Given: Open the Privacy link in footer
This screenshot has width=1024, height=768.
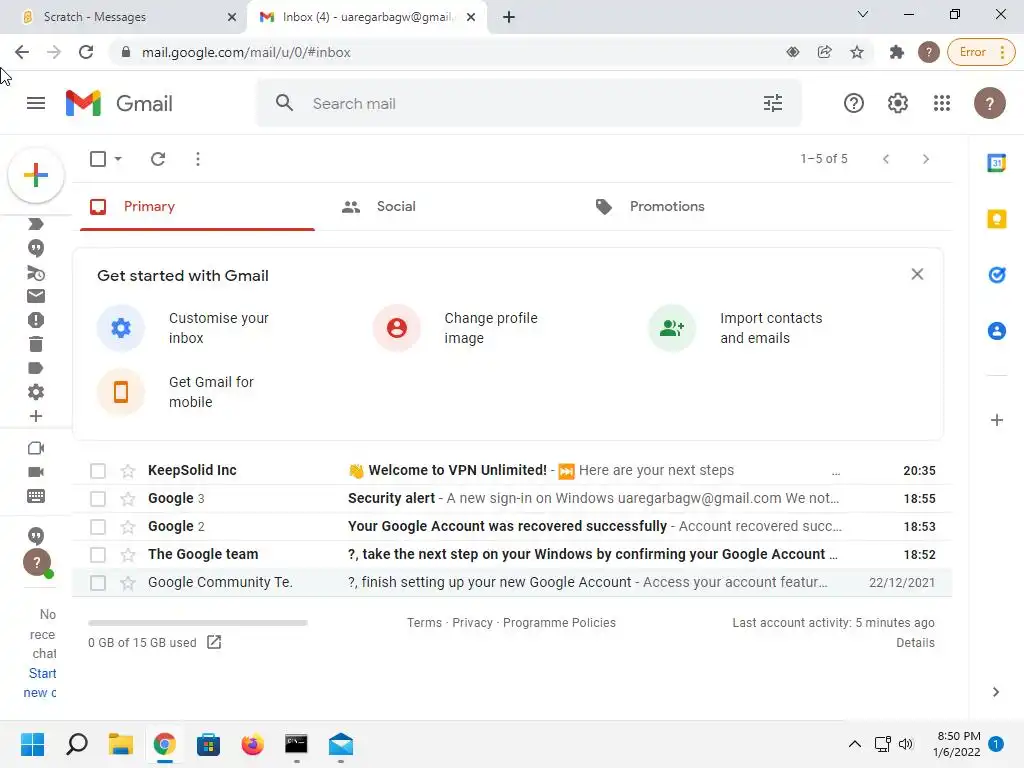Looking at the screenshot, I should pos(472,623).
